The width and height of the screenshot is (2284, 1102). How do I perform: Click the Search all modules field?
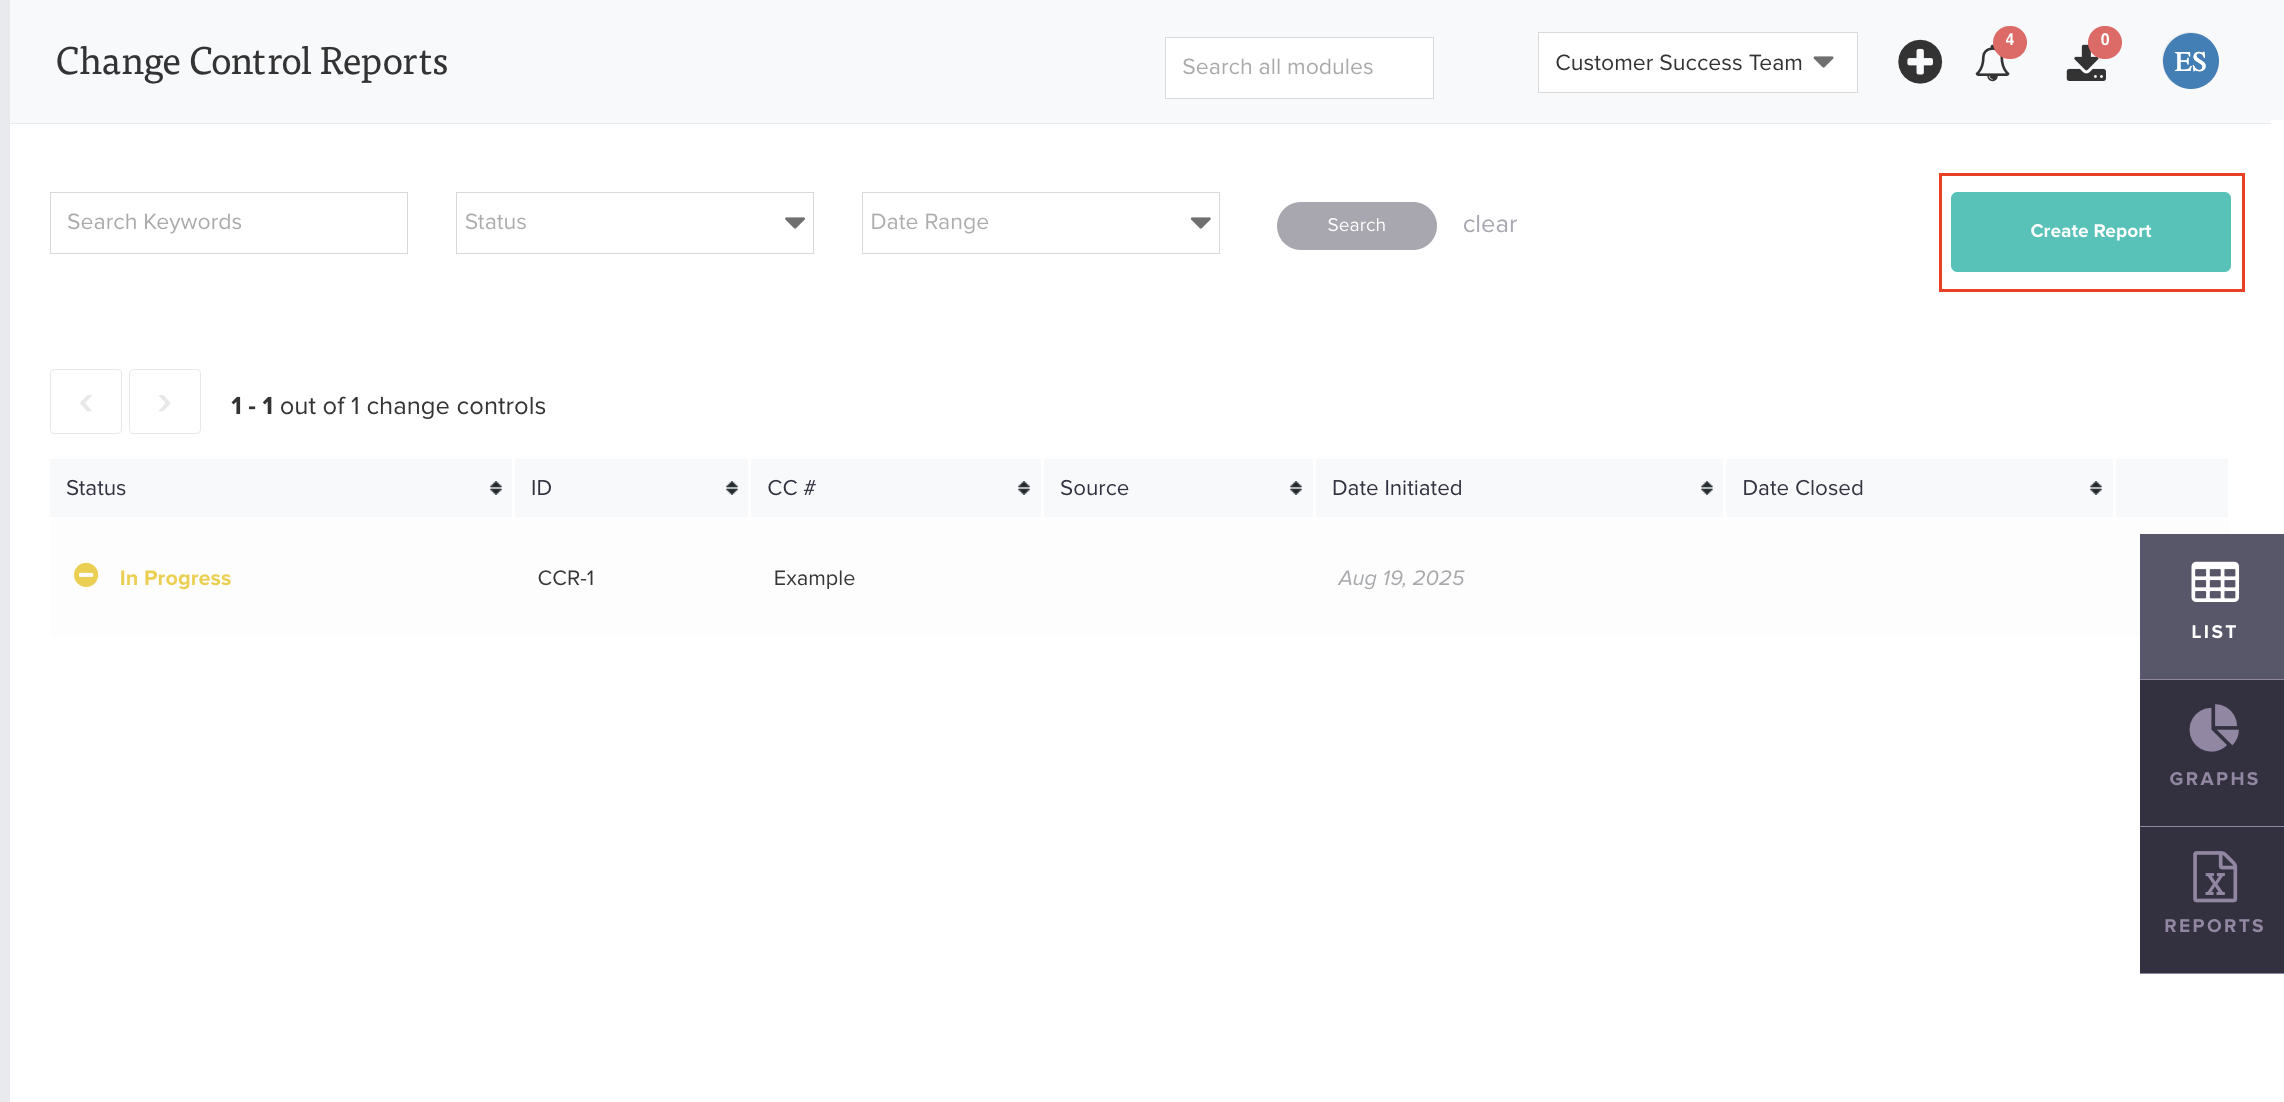click(x=1298, y=67)
